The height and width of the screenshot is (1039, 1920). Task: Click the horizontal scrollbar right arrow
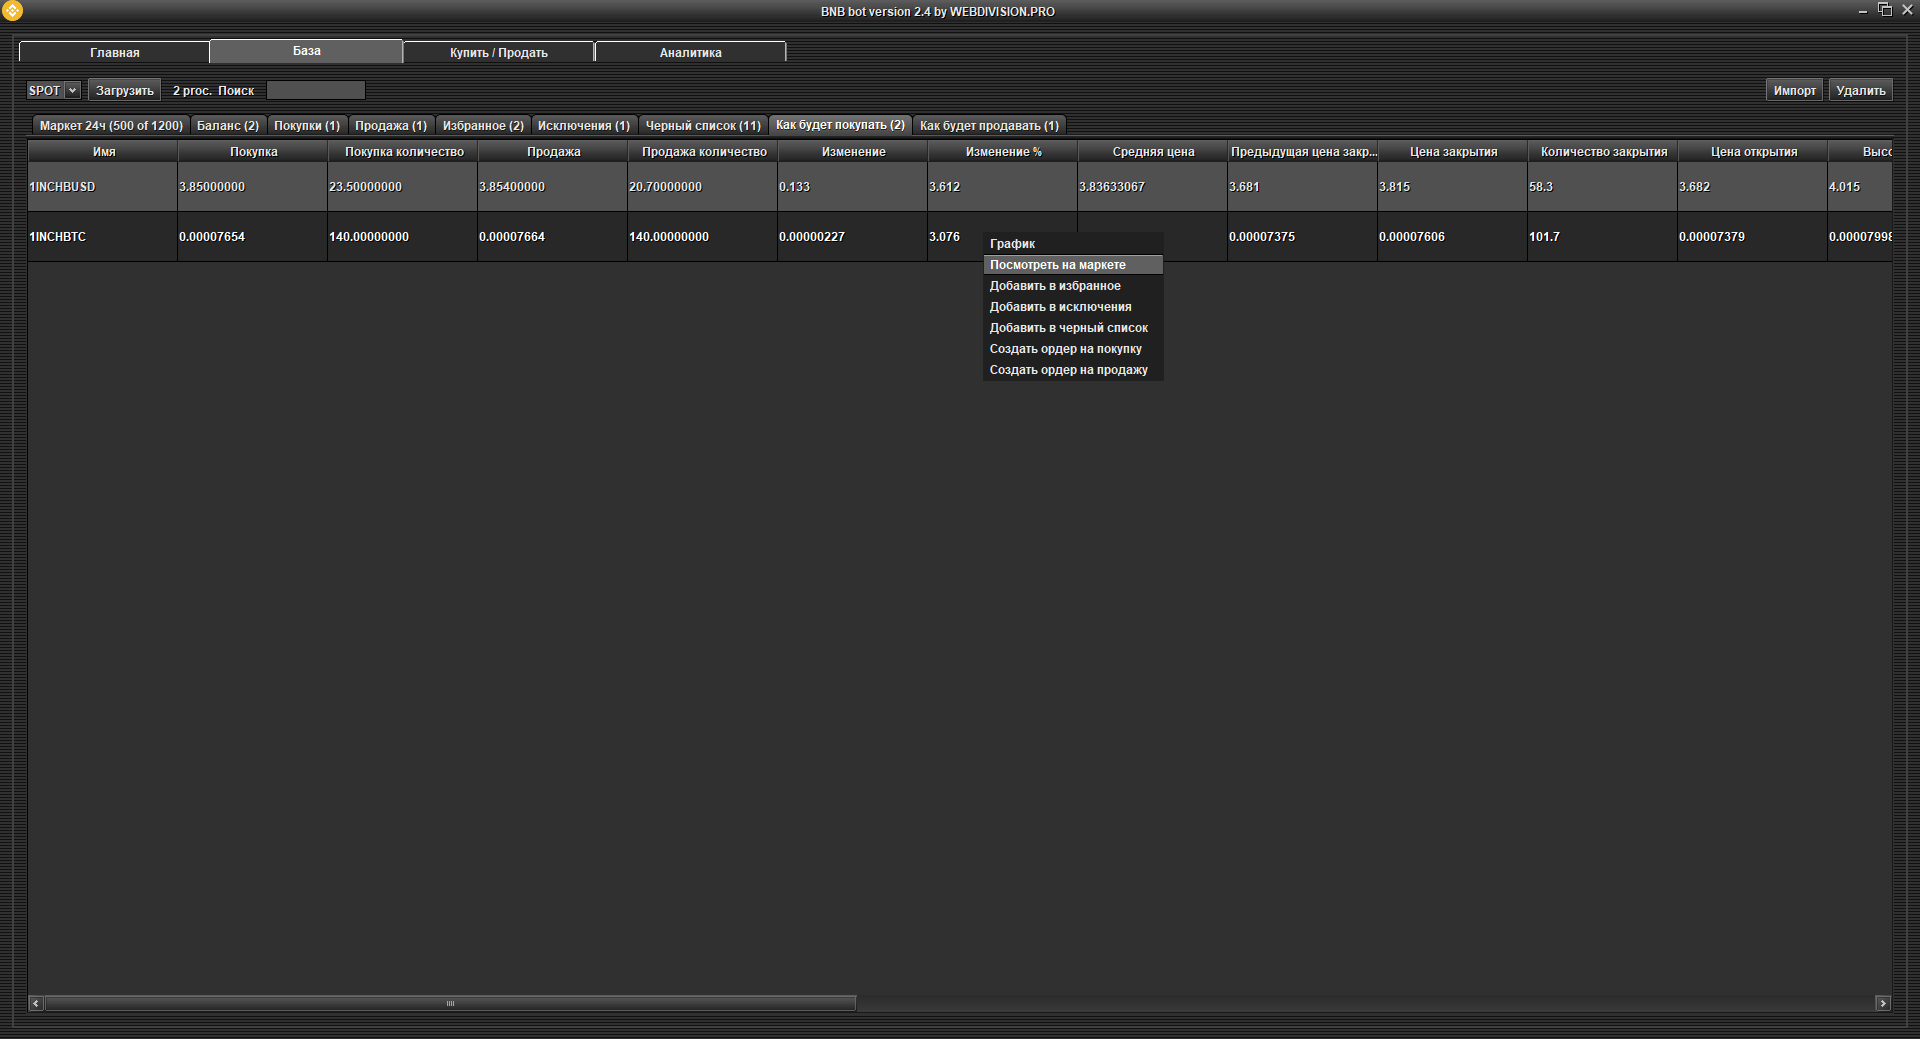[x=1883, y=1003]
